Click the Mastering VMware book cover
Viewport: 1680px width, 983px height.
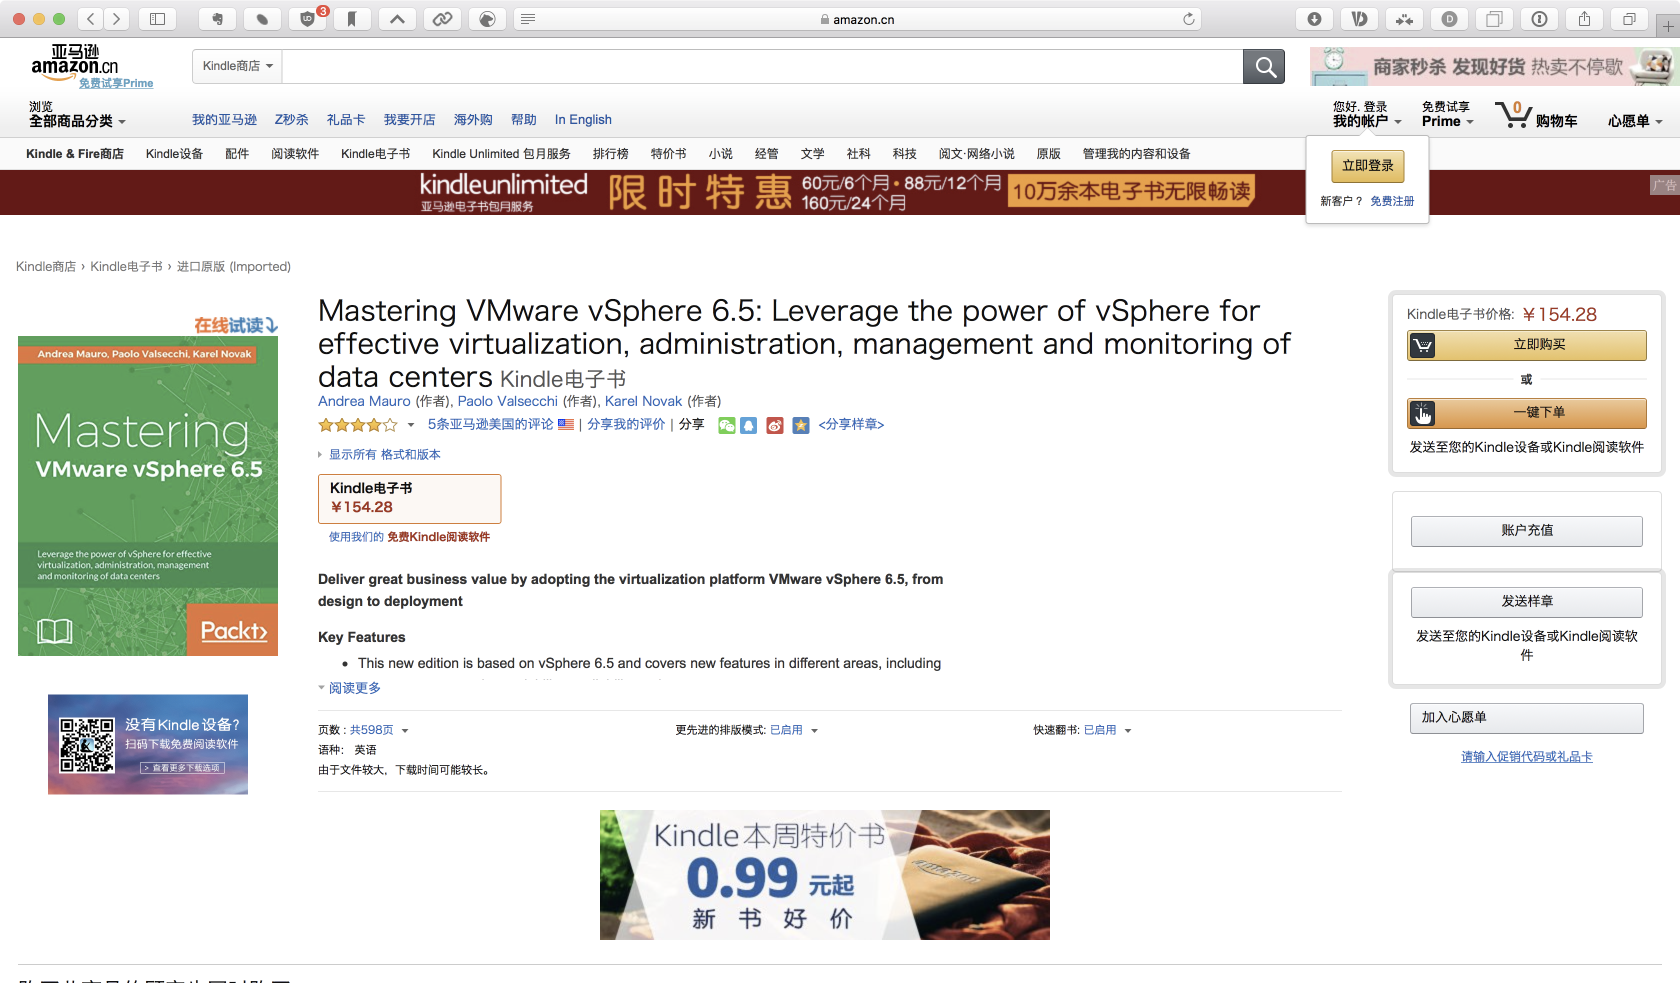point(148,496)
